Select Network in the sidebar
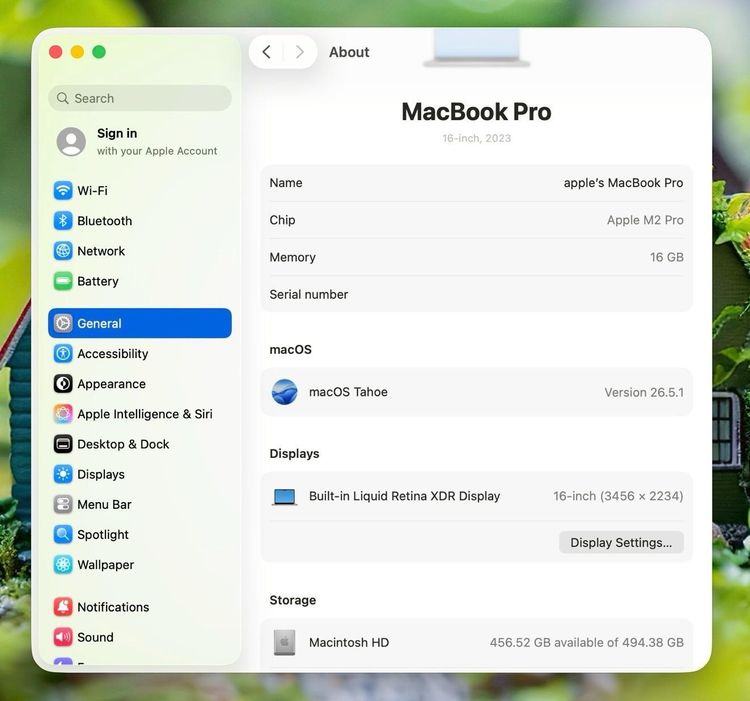750x701 pixels. pos(140,251)
